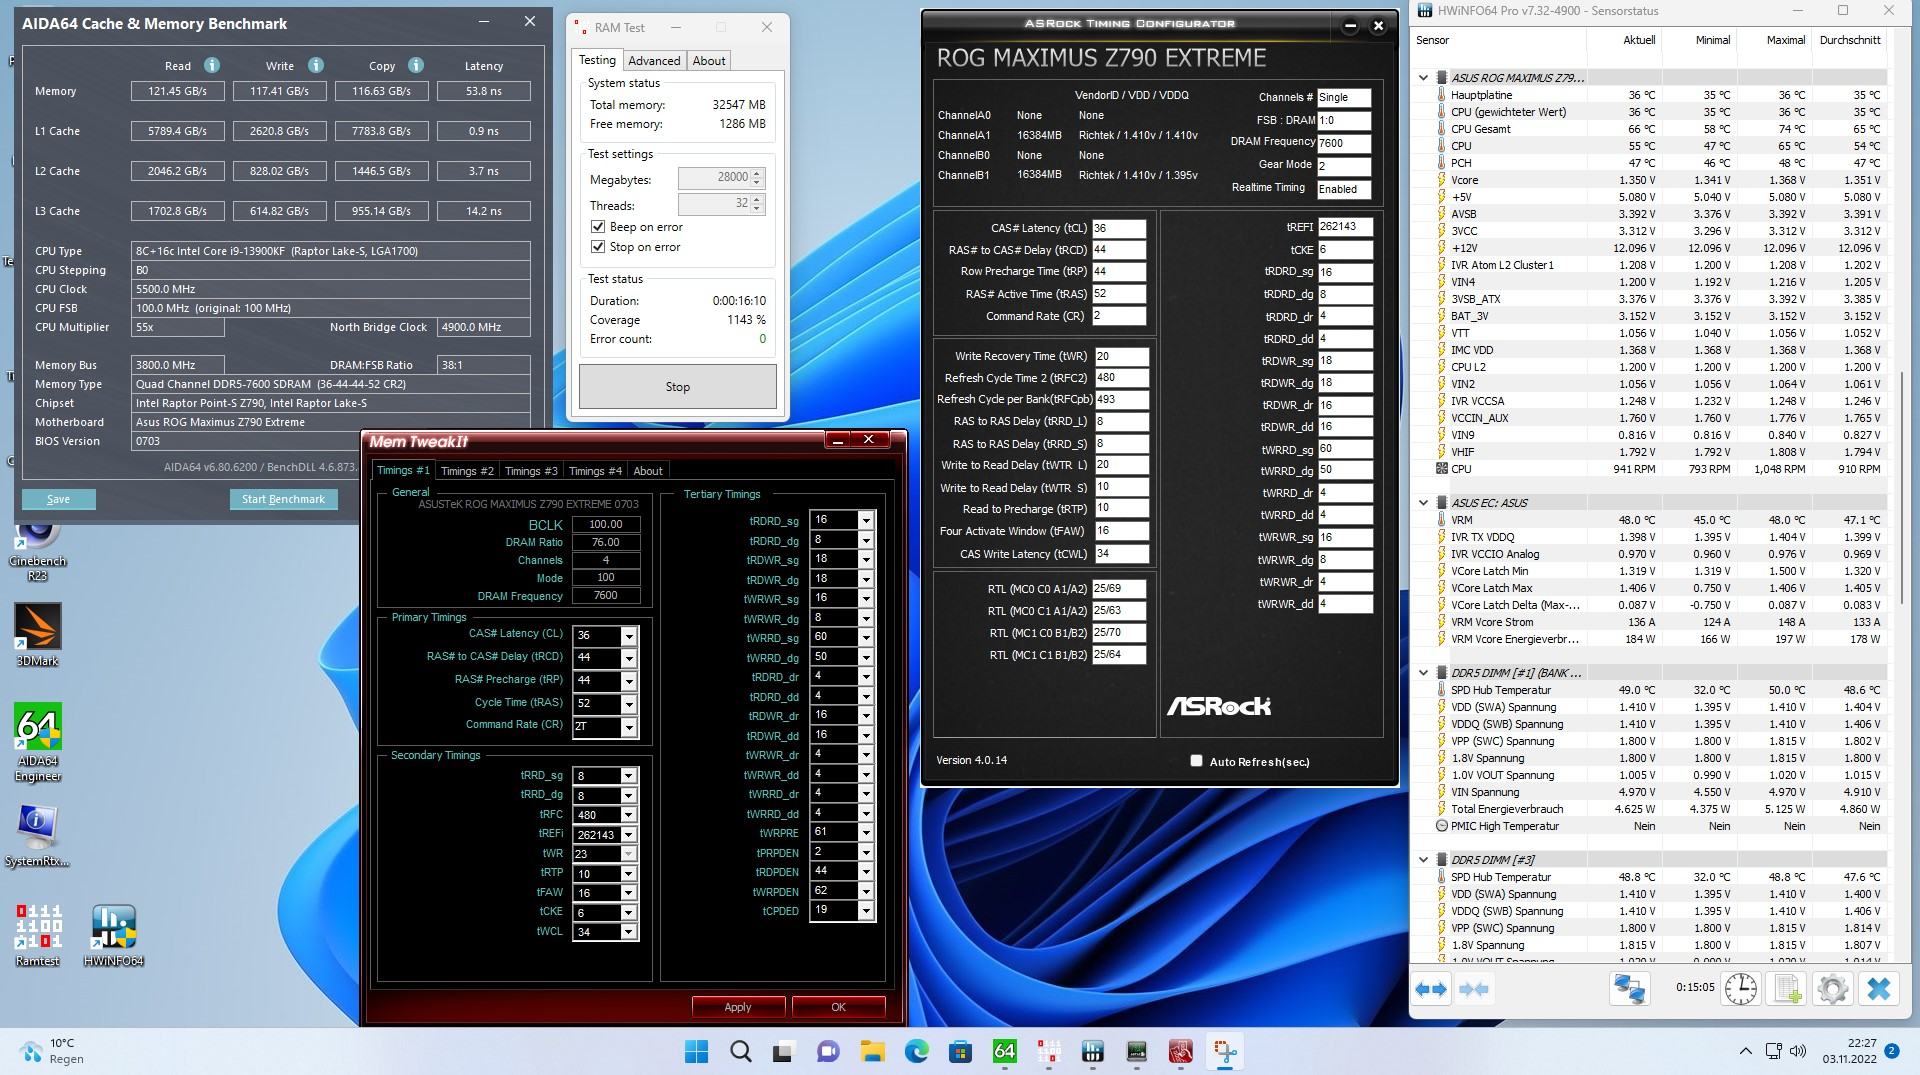Click the Megabytes stepper arrows in RAM Test
The image size is (1920, 1075).
tap(758, 178)
